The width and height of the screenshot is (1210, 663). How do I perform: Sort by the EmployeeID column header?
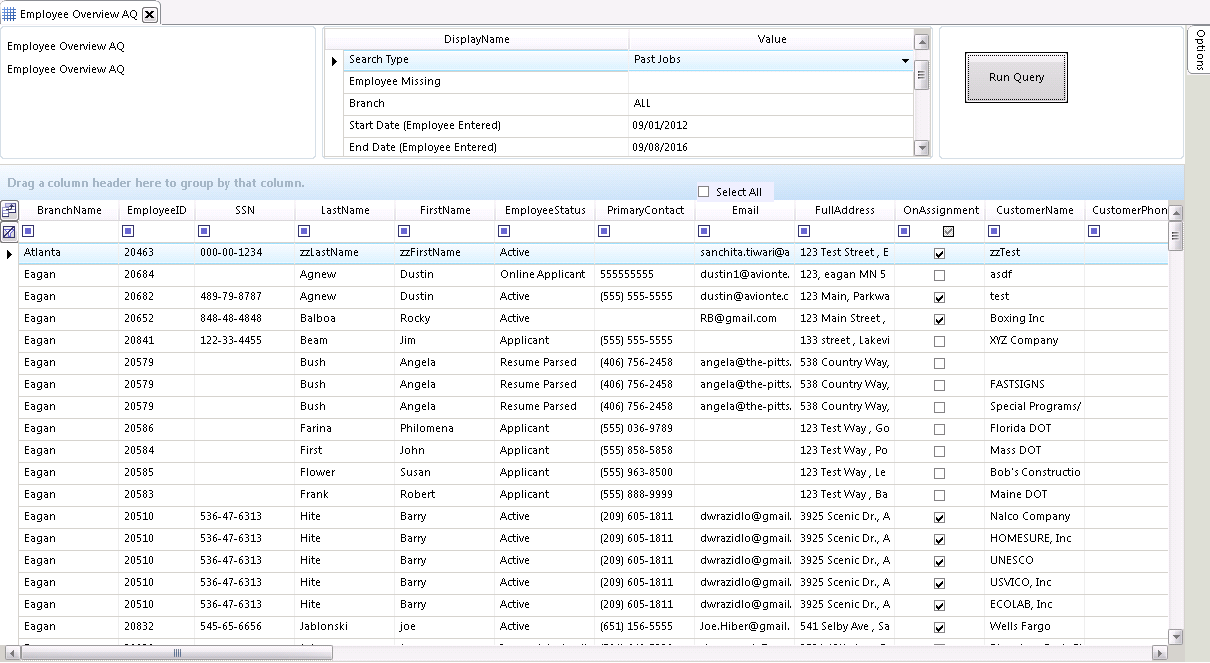coord(157,210)
